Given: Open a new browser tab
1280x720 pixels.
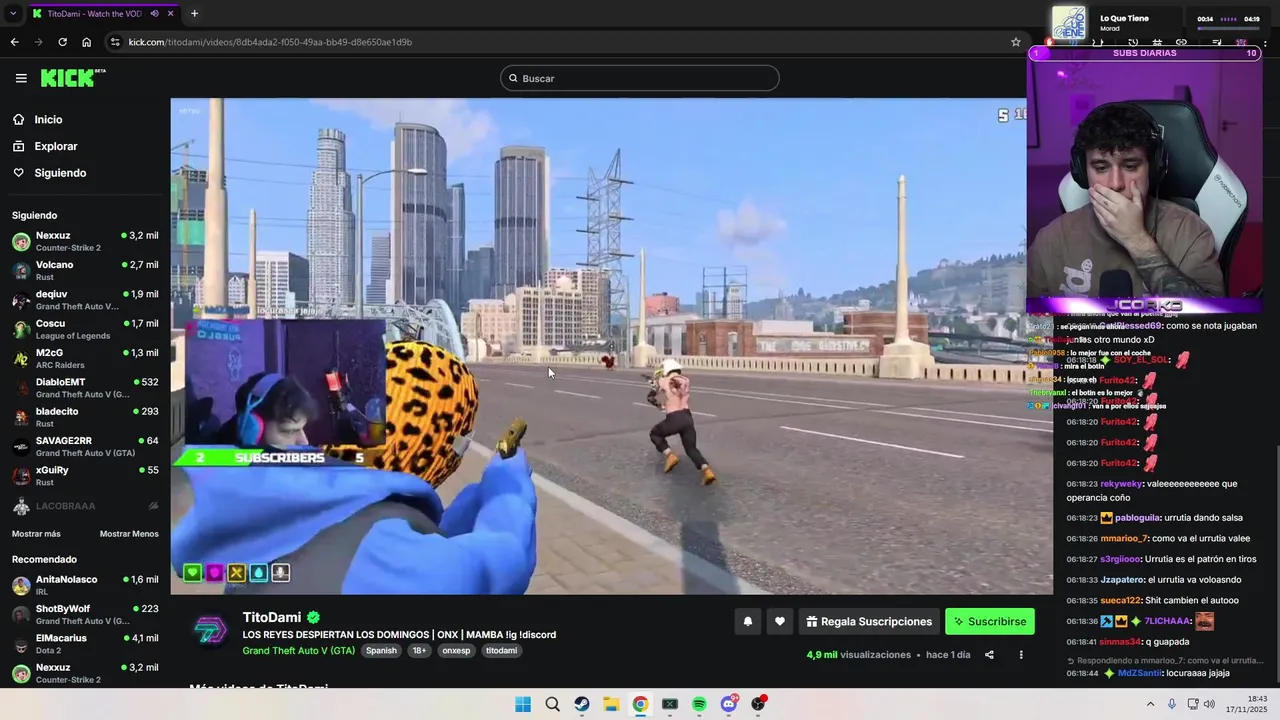Looking at the screenshot, I should [x=194, y=14].
